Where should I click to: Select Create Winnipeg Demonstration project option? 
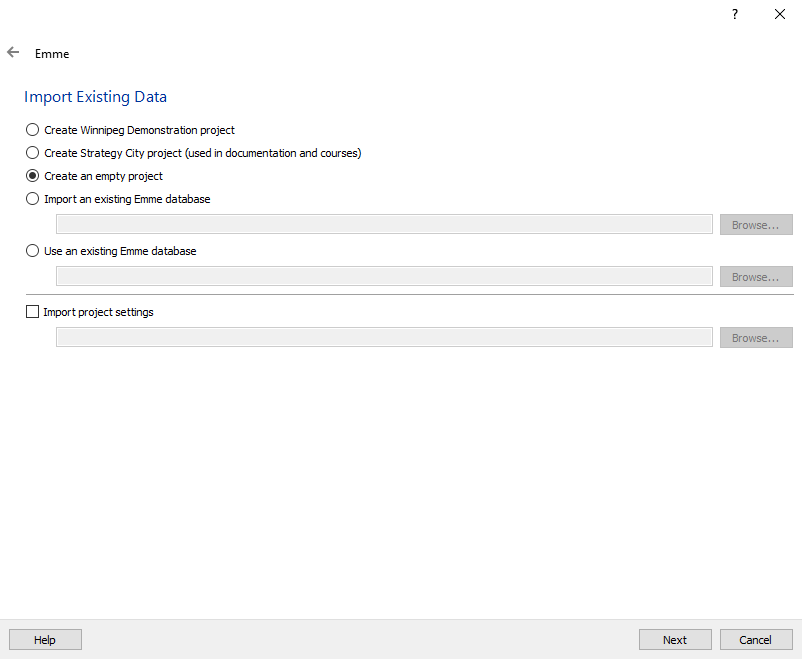(x=33, y=130)
